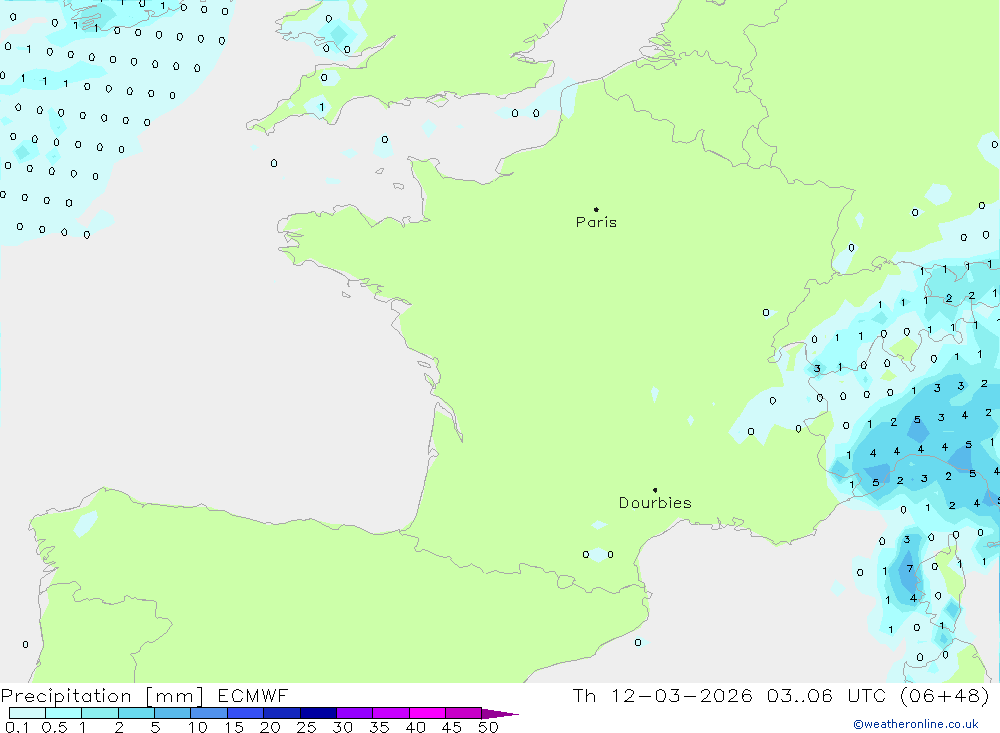The height and width of the screenshot is (733, 1000).
Task: Click the "03..06 UTC" time range
Action: tap(827, 695)
